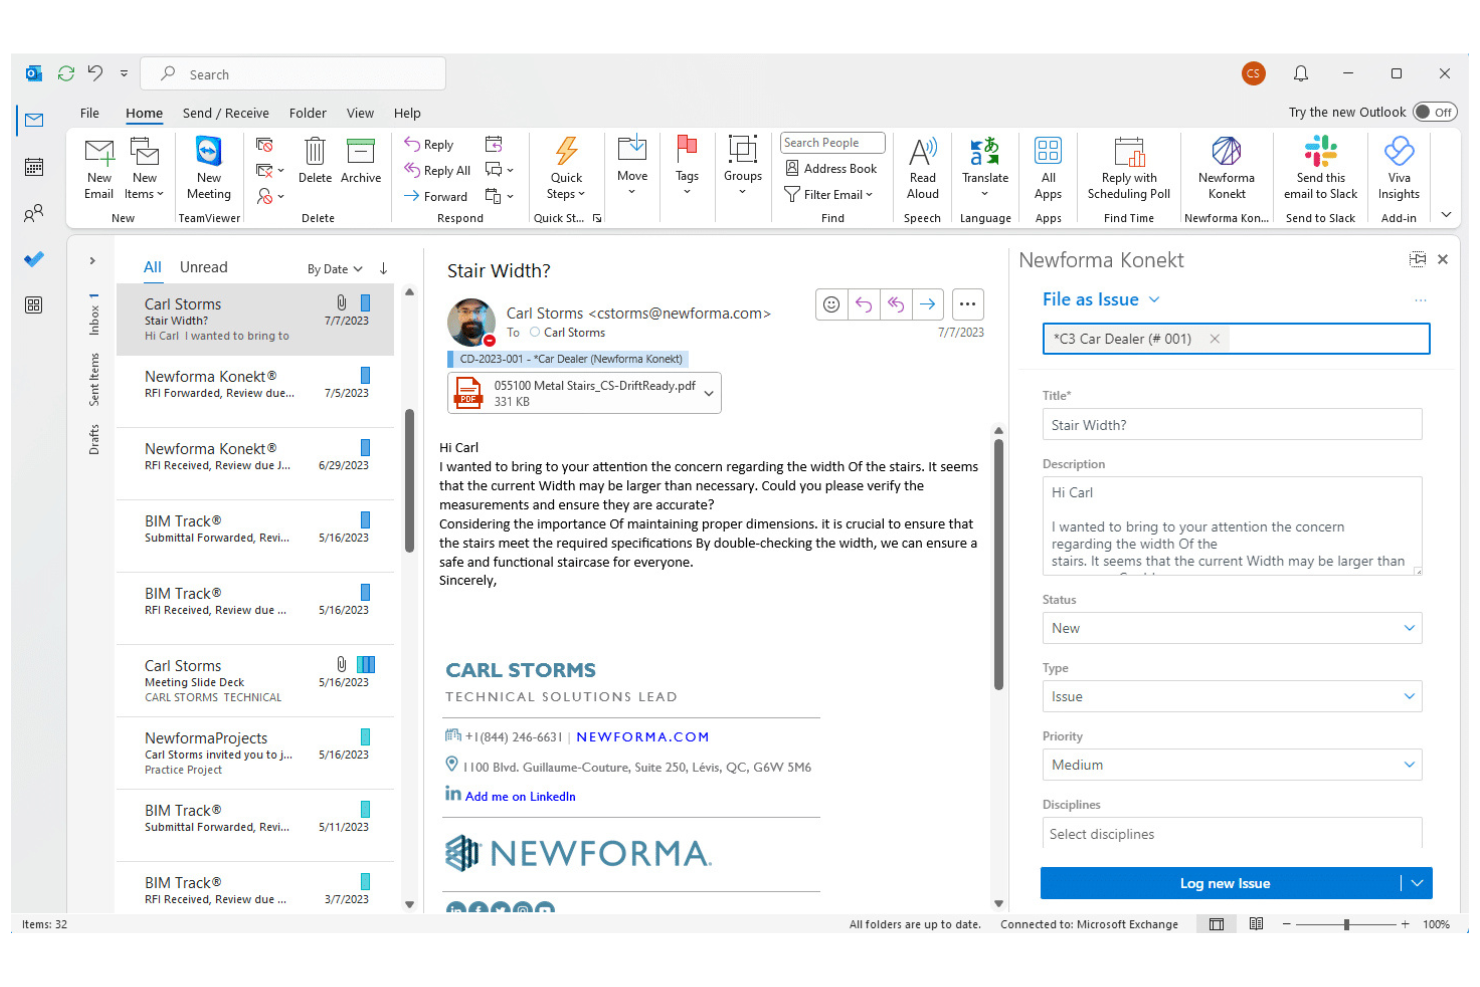
Task: Open To Do checkmark in navigation
Action: coord(34,259)
